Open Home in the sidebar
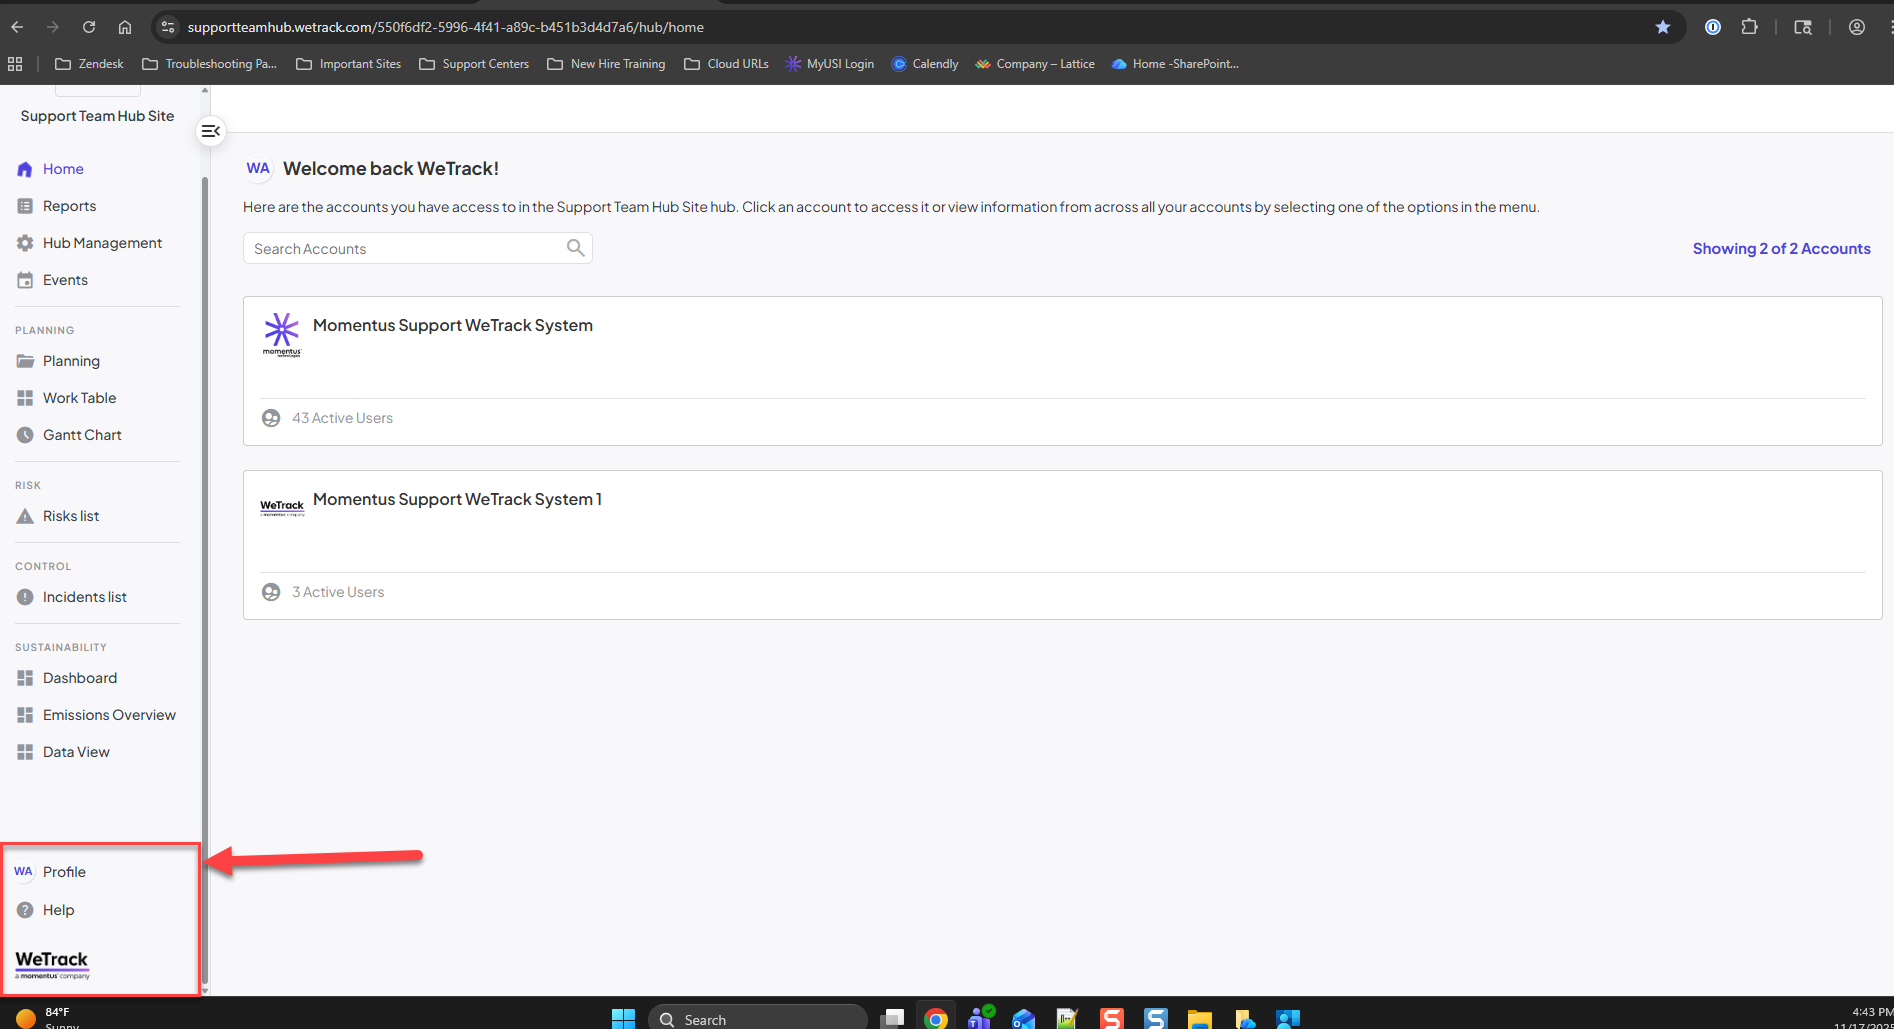Screen dimensions: 1894x1029 [x=63, y=169]
